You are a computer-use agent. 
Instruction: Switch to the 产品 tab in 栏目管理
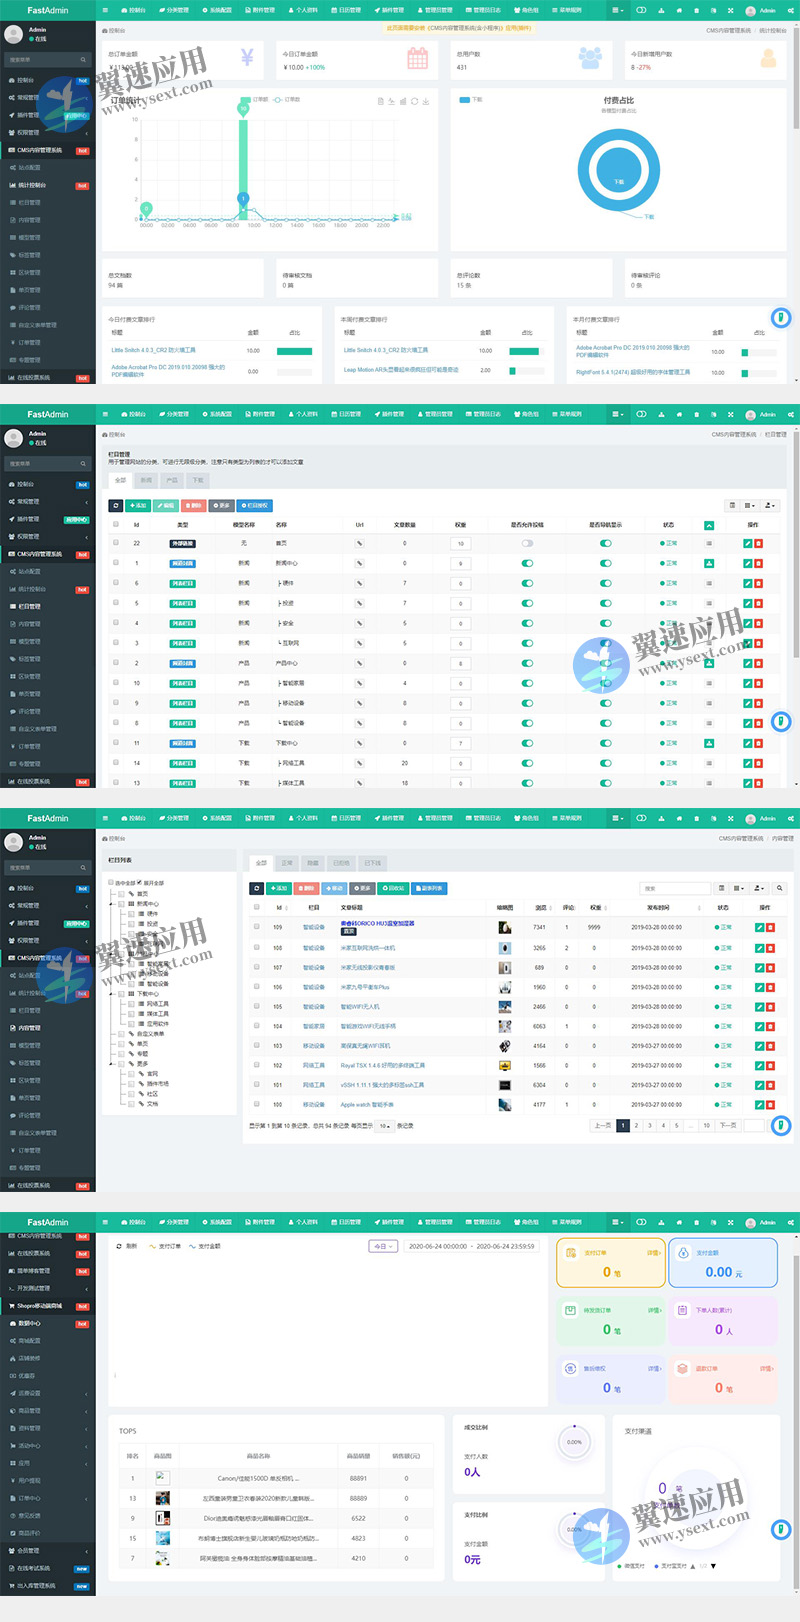(172, 480)
